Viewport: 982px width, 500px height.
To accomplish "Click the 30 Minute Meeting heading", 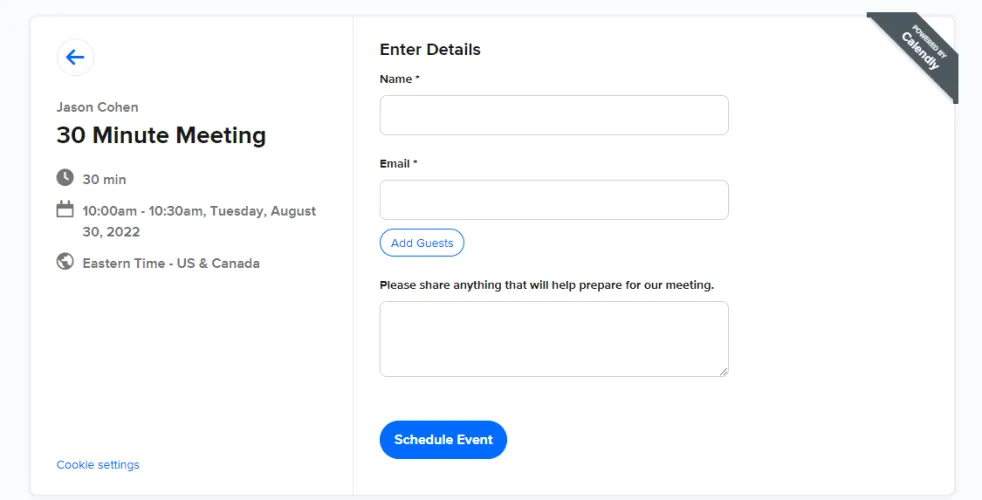I will tap(161, 135).
